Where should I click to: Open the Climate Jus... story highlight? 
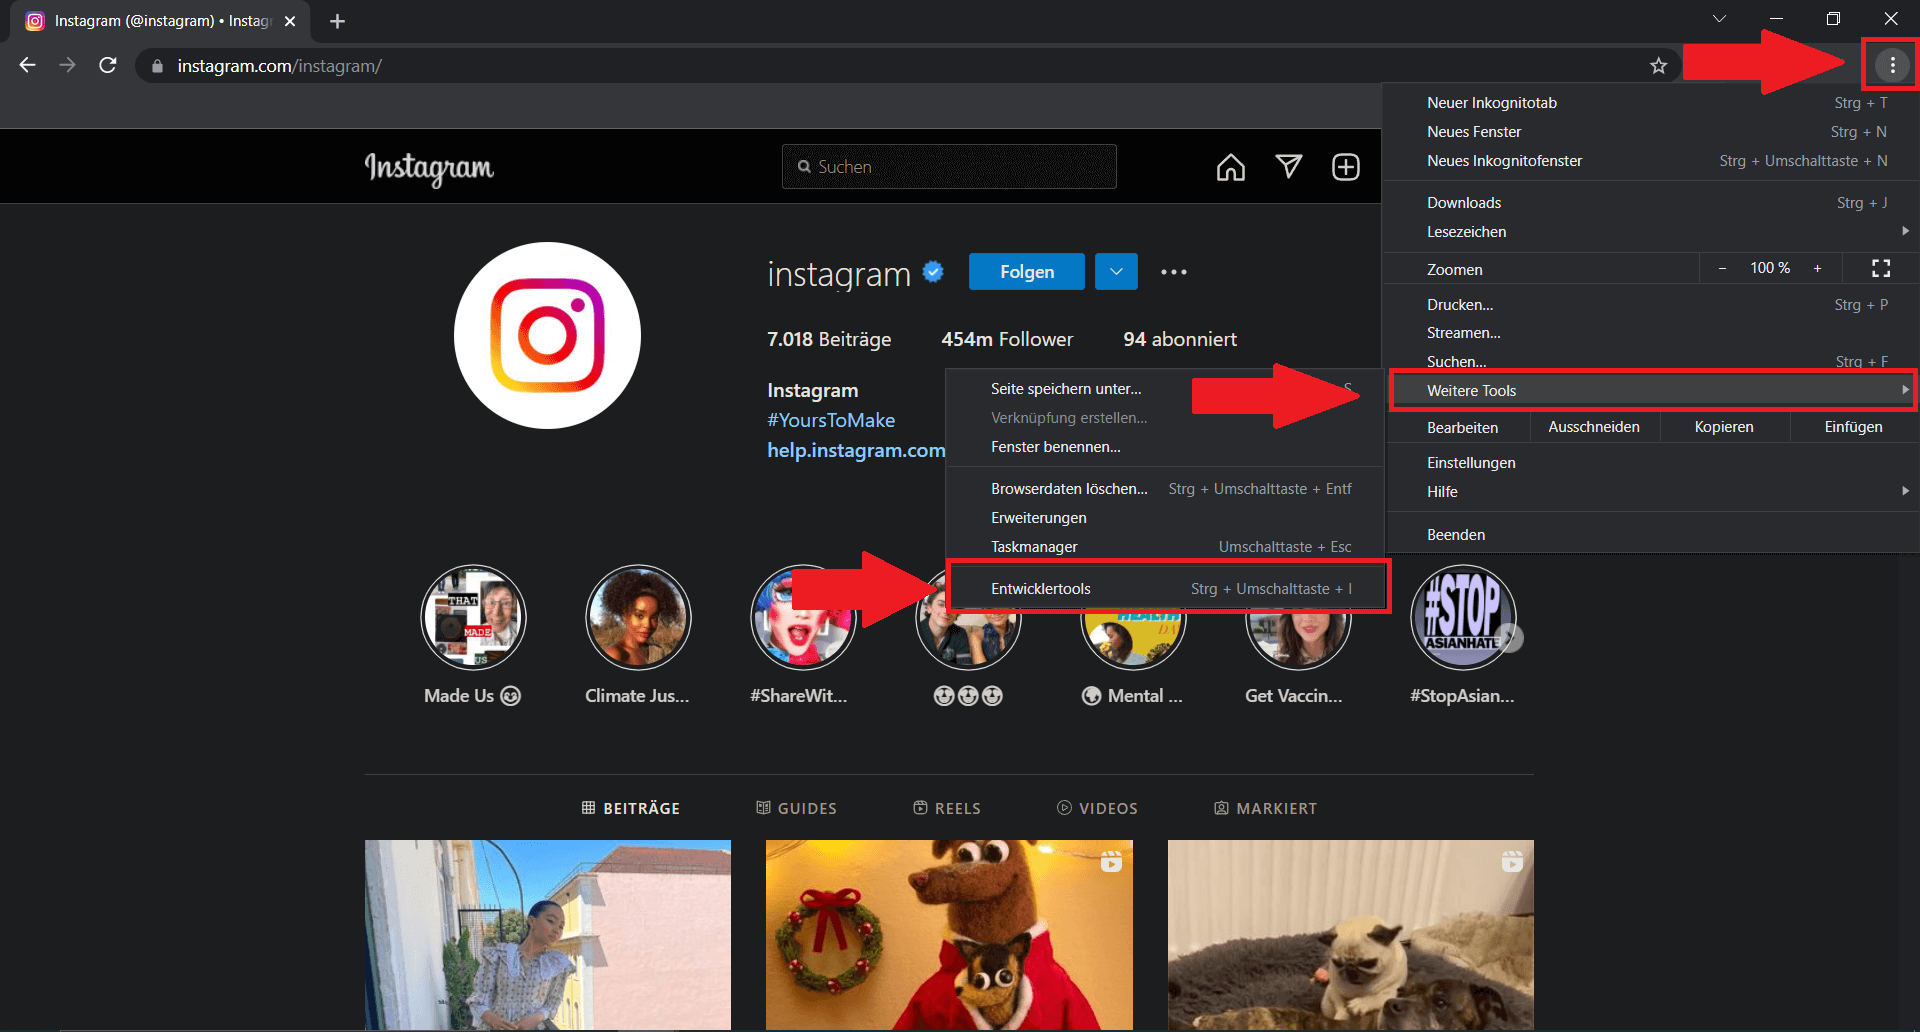(x=637, y=618)
